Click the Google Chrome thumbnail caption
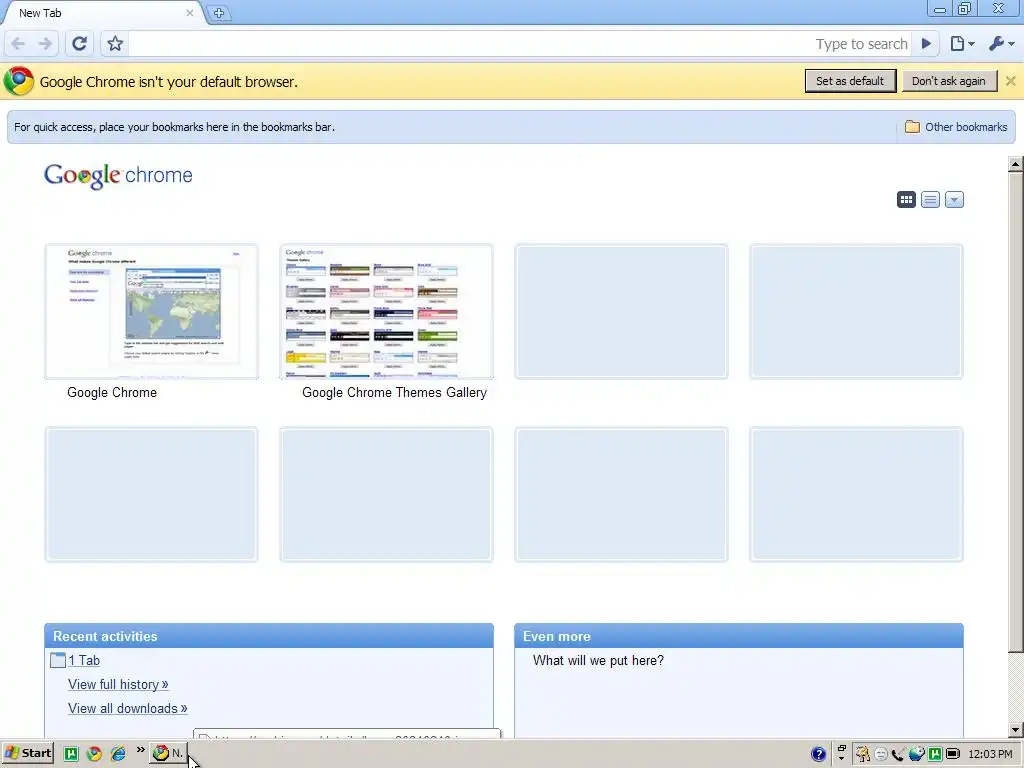This screenshot has width=1024, height=768. [x=112, y=392]
